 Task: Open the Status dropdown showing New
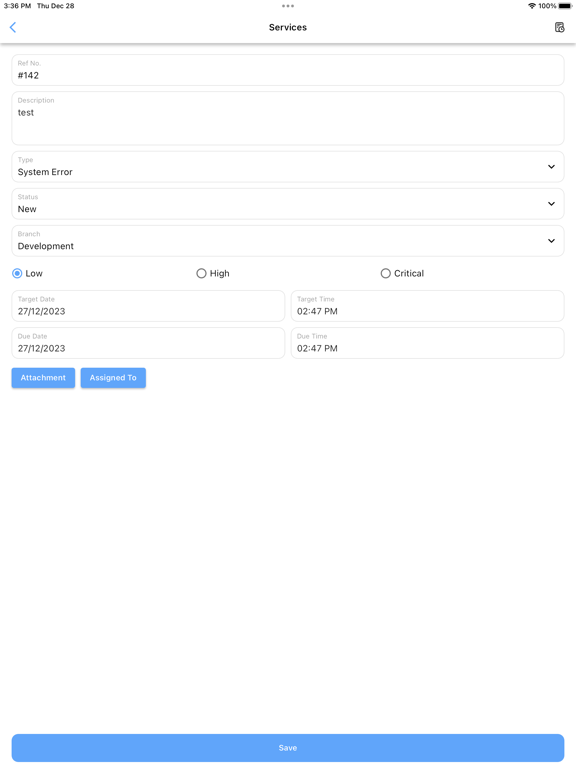pos(288,204)
